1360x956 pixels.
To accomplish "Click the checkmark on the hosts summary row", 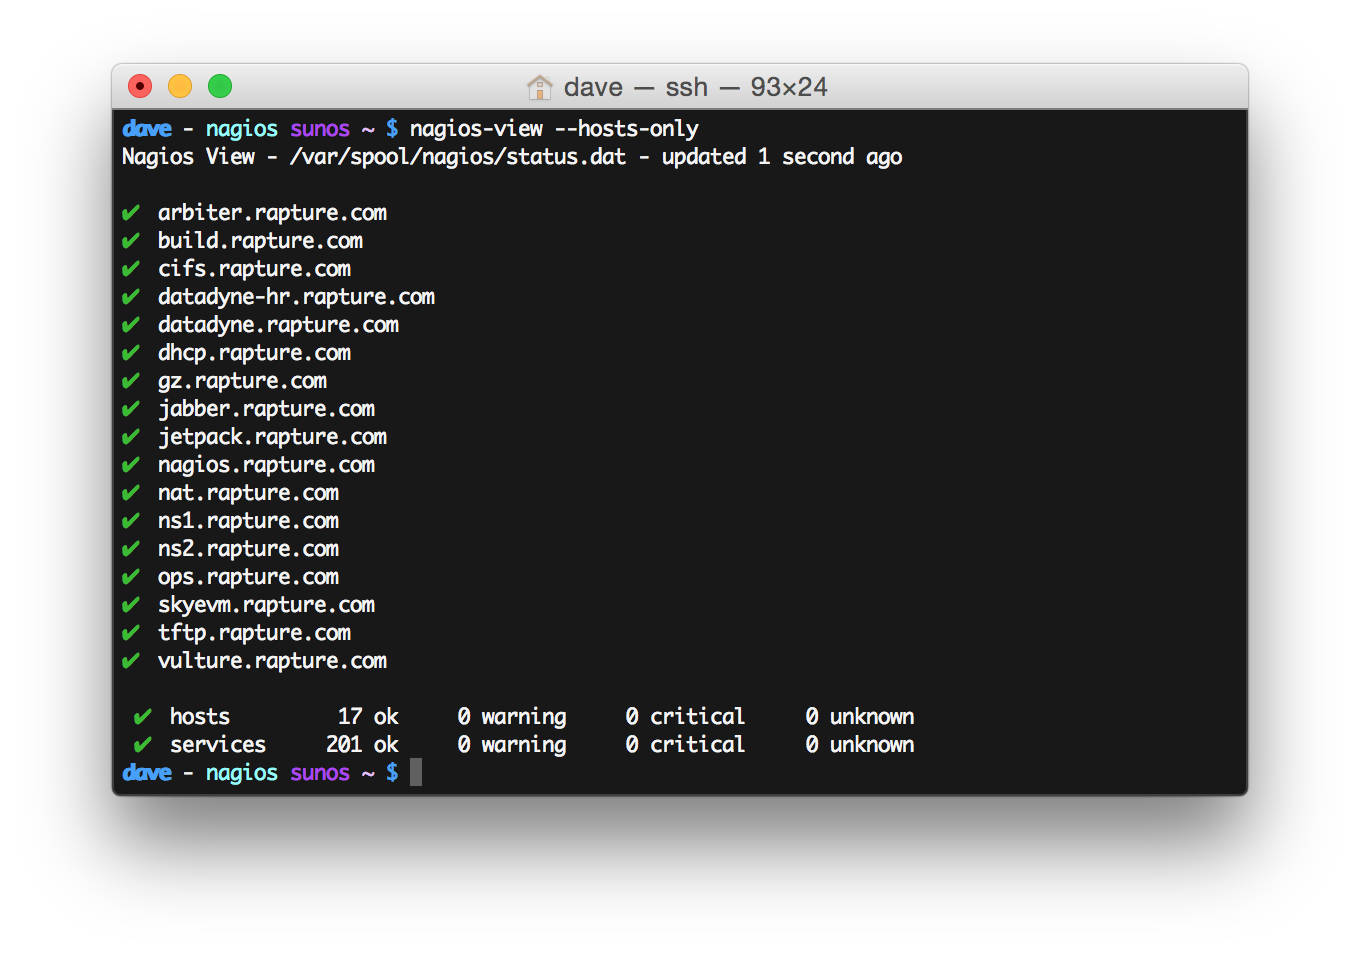I will [143, 717].
